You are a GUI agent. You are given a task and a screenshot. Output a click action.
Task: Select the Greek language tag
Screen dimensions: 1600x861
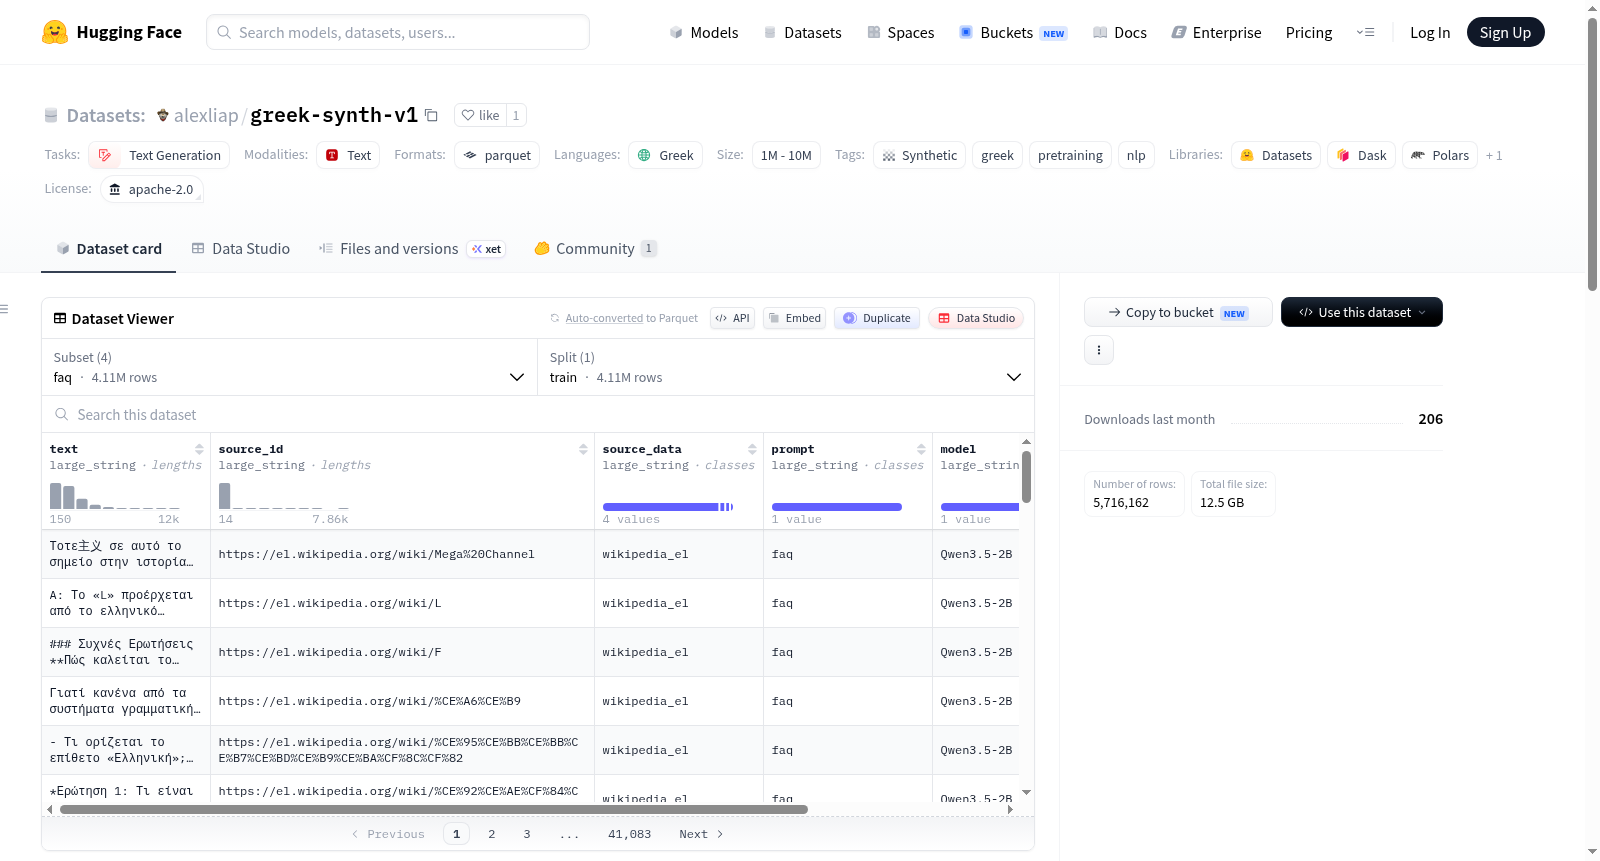(x=665, y=155)
